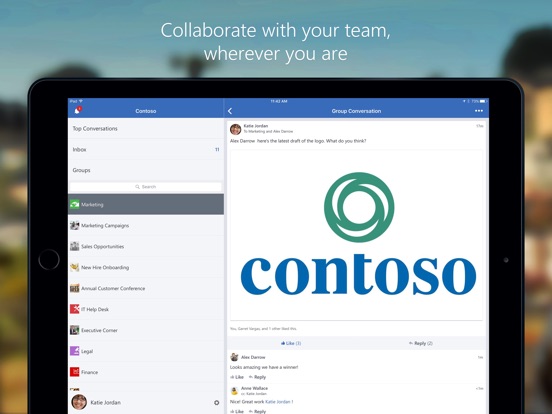Click the Anne Wallace commenter name
This screenshot has height=414, width=552.
(254, 388)
